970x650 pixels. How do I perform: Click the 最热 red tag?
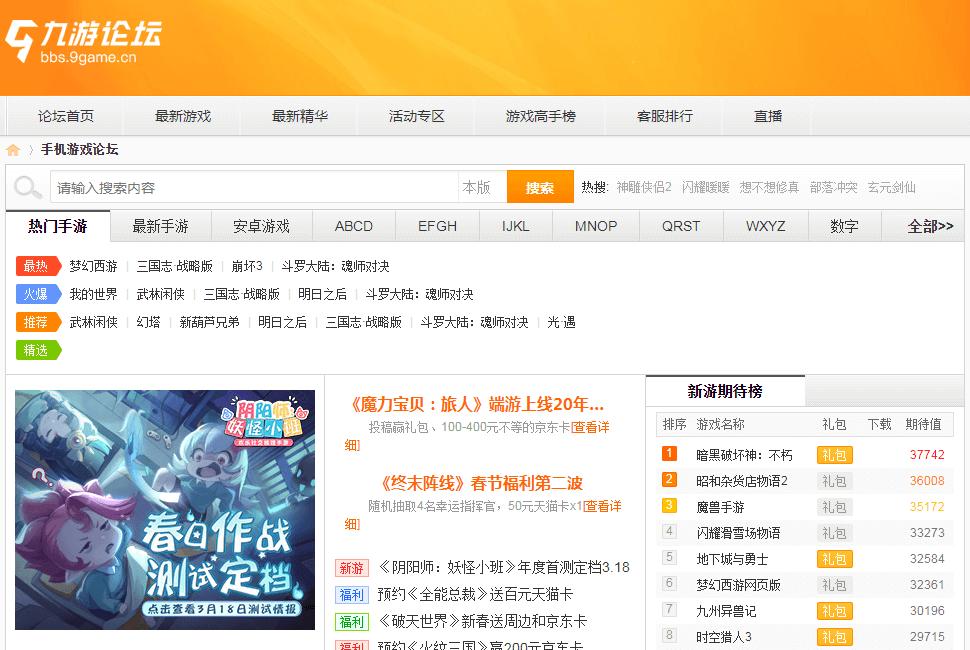pyautogui.click(x=38, y=266)
